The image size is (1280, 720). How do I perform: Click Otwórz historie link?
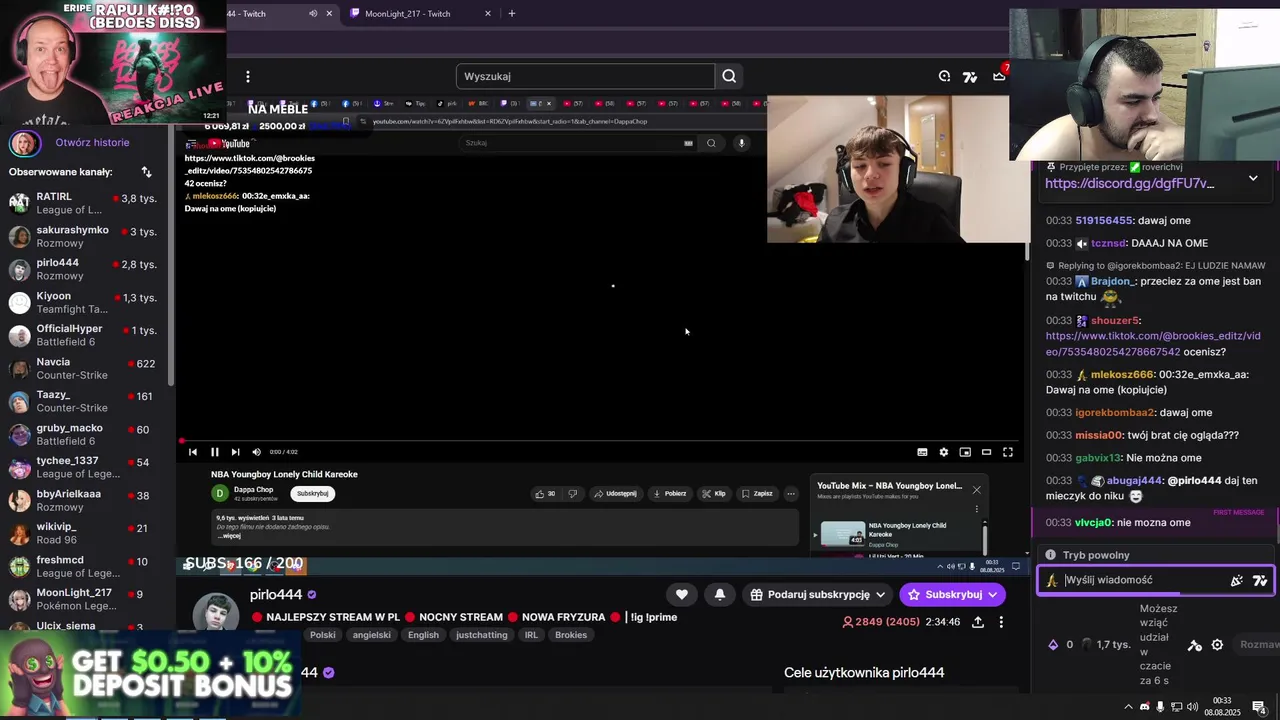pyautogui.click(x=92, y=143)
